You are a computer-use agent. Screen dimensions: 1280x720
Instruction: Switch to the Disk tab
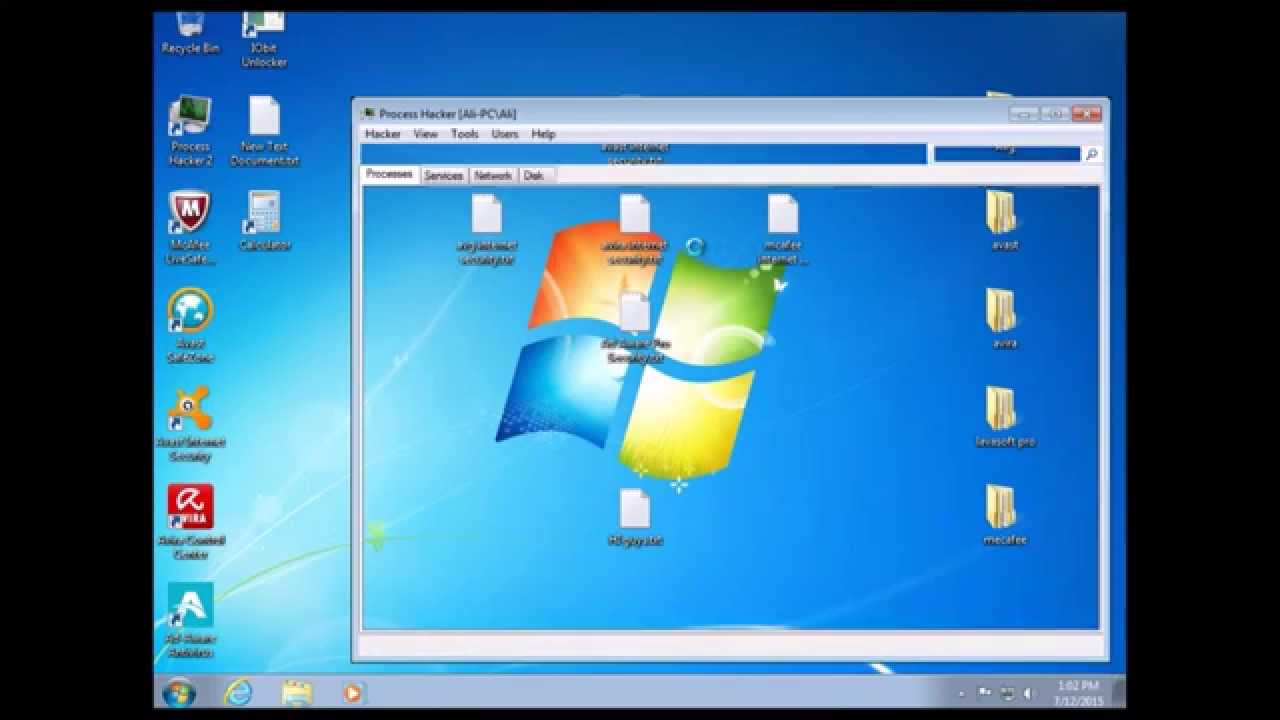[x=534, y=175]
